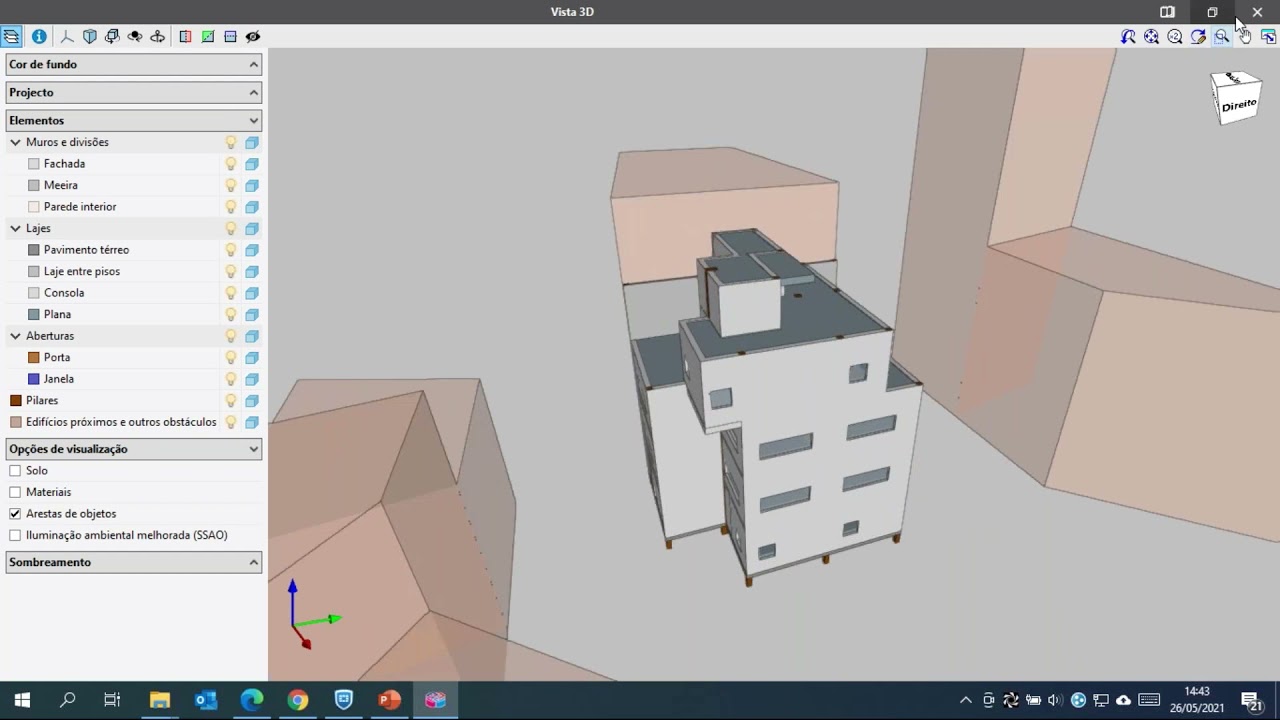Select the zoom extents icon
The height and width of the screenshot is (720, 1280).
tap(1151, 36)
